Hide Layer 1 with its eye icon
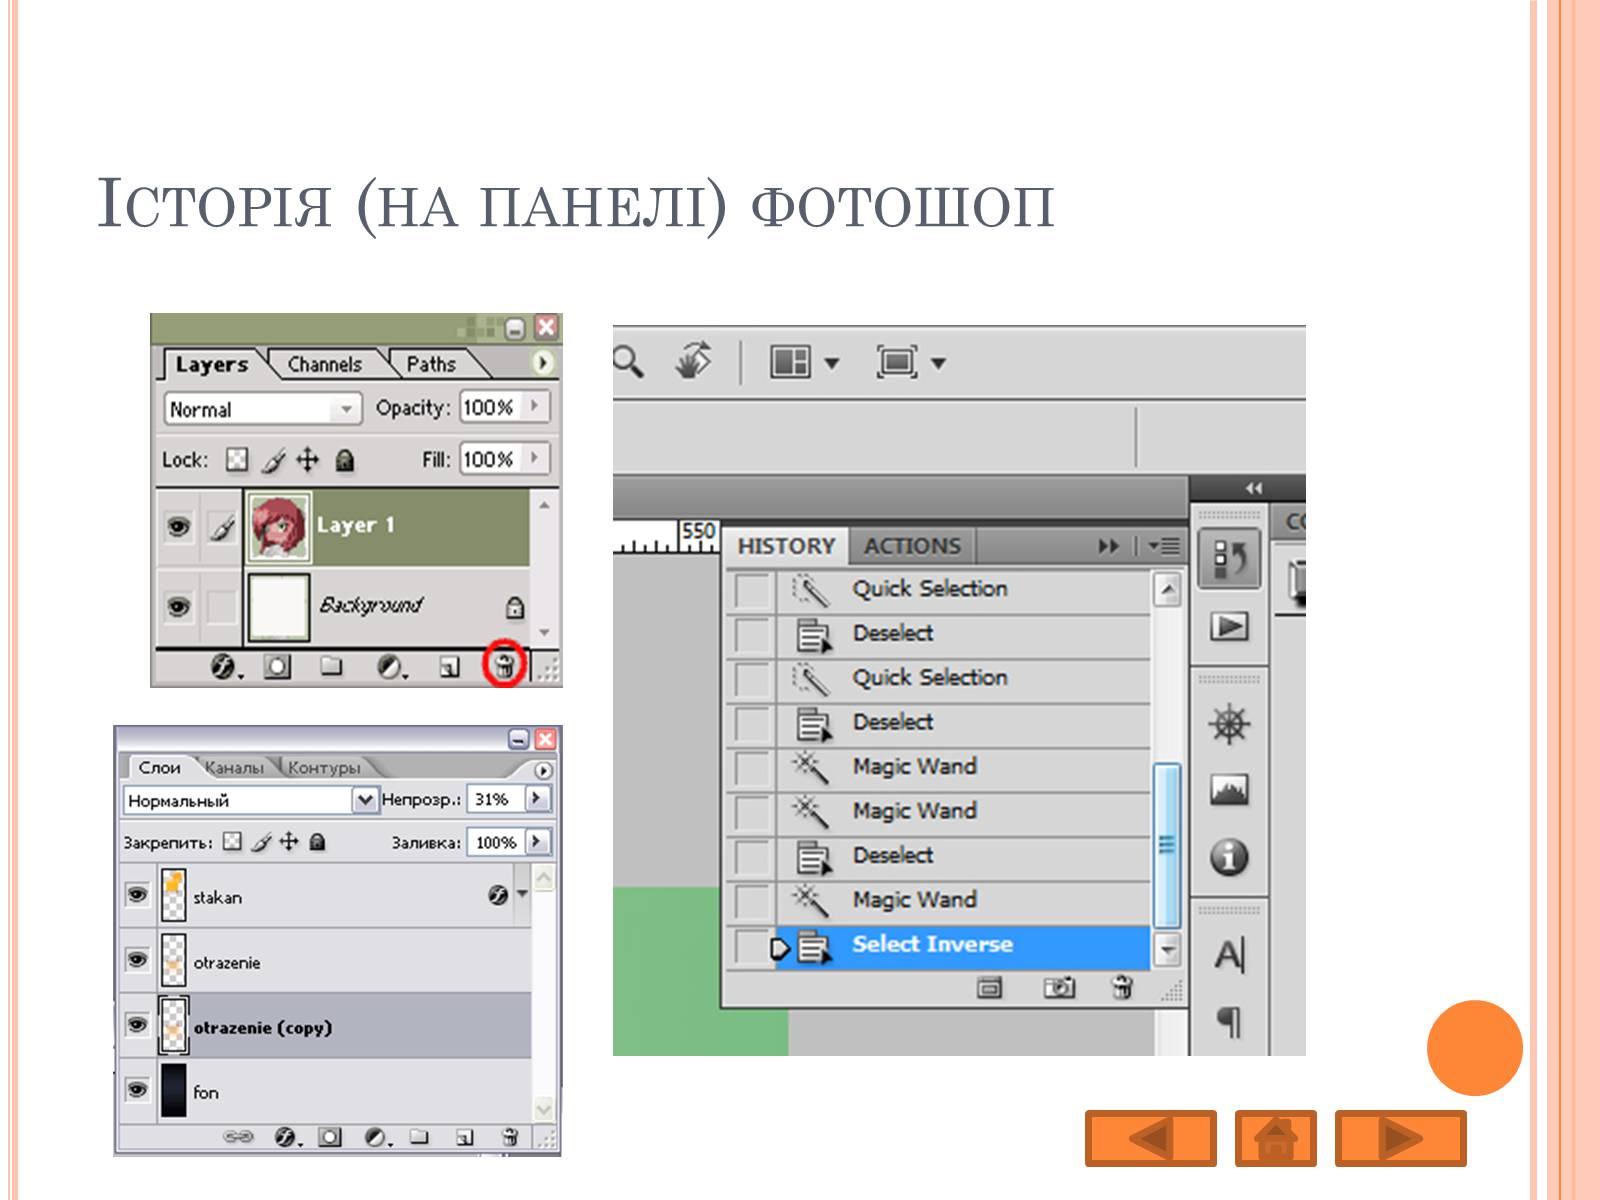This screenshot has width=1600, height=1200. pos(179,525)
